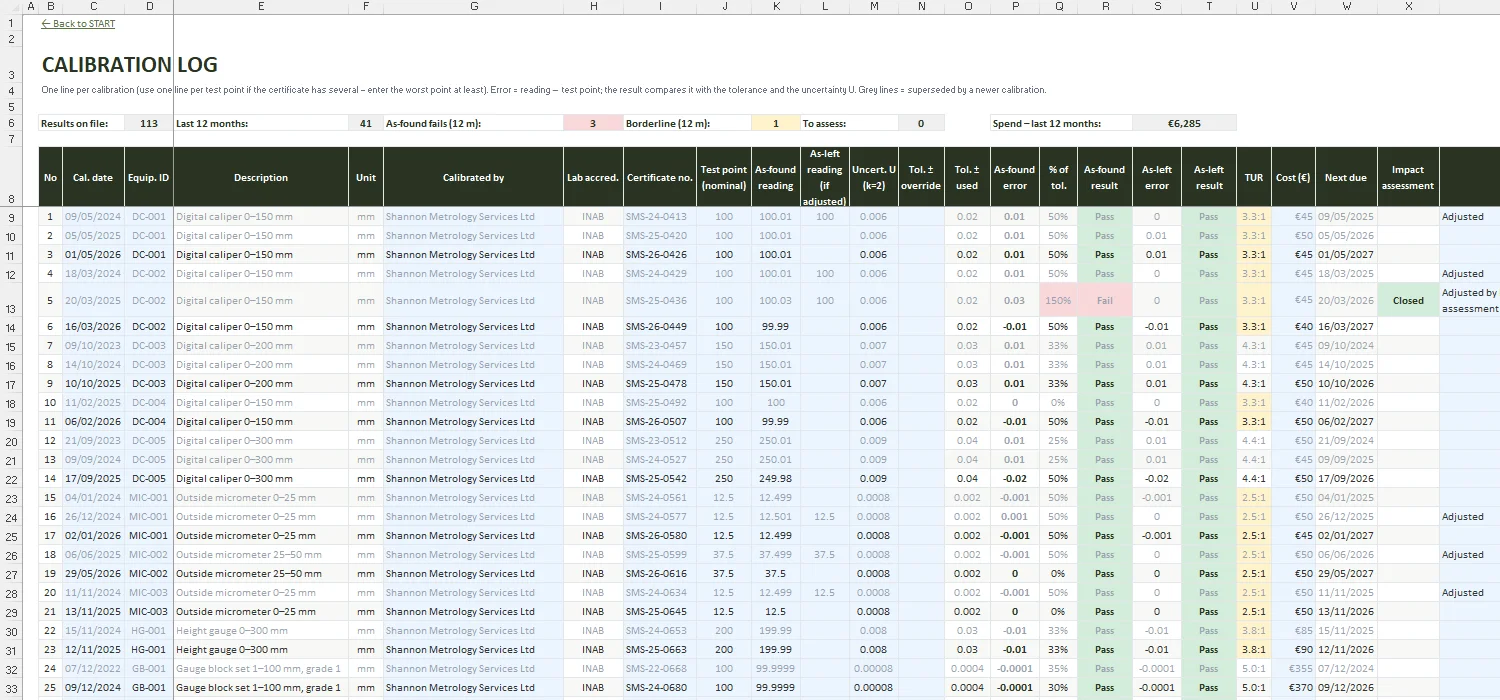Select Height gauge 0–300 mm in line 23

point(261,649)
